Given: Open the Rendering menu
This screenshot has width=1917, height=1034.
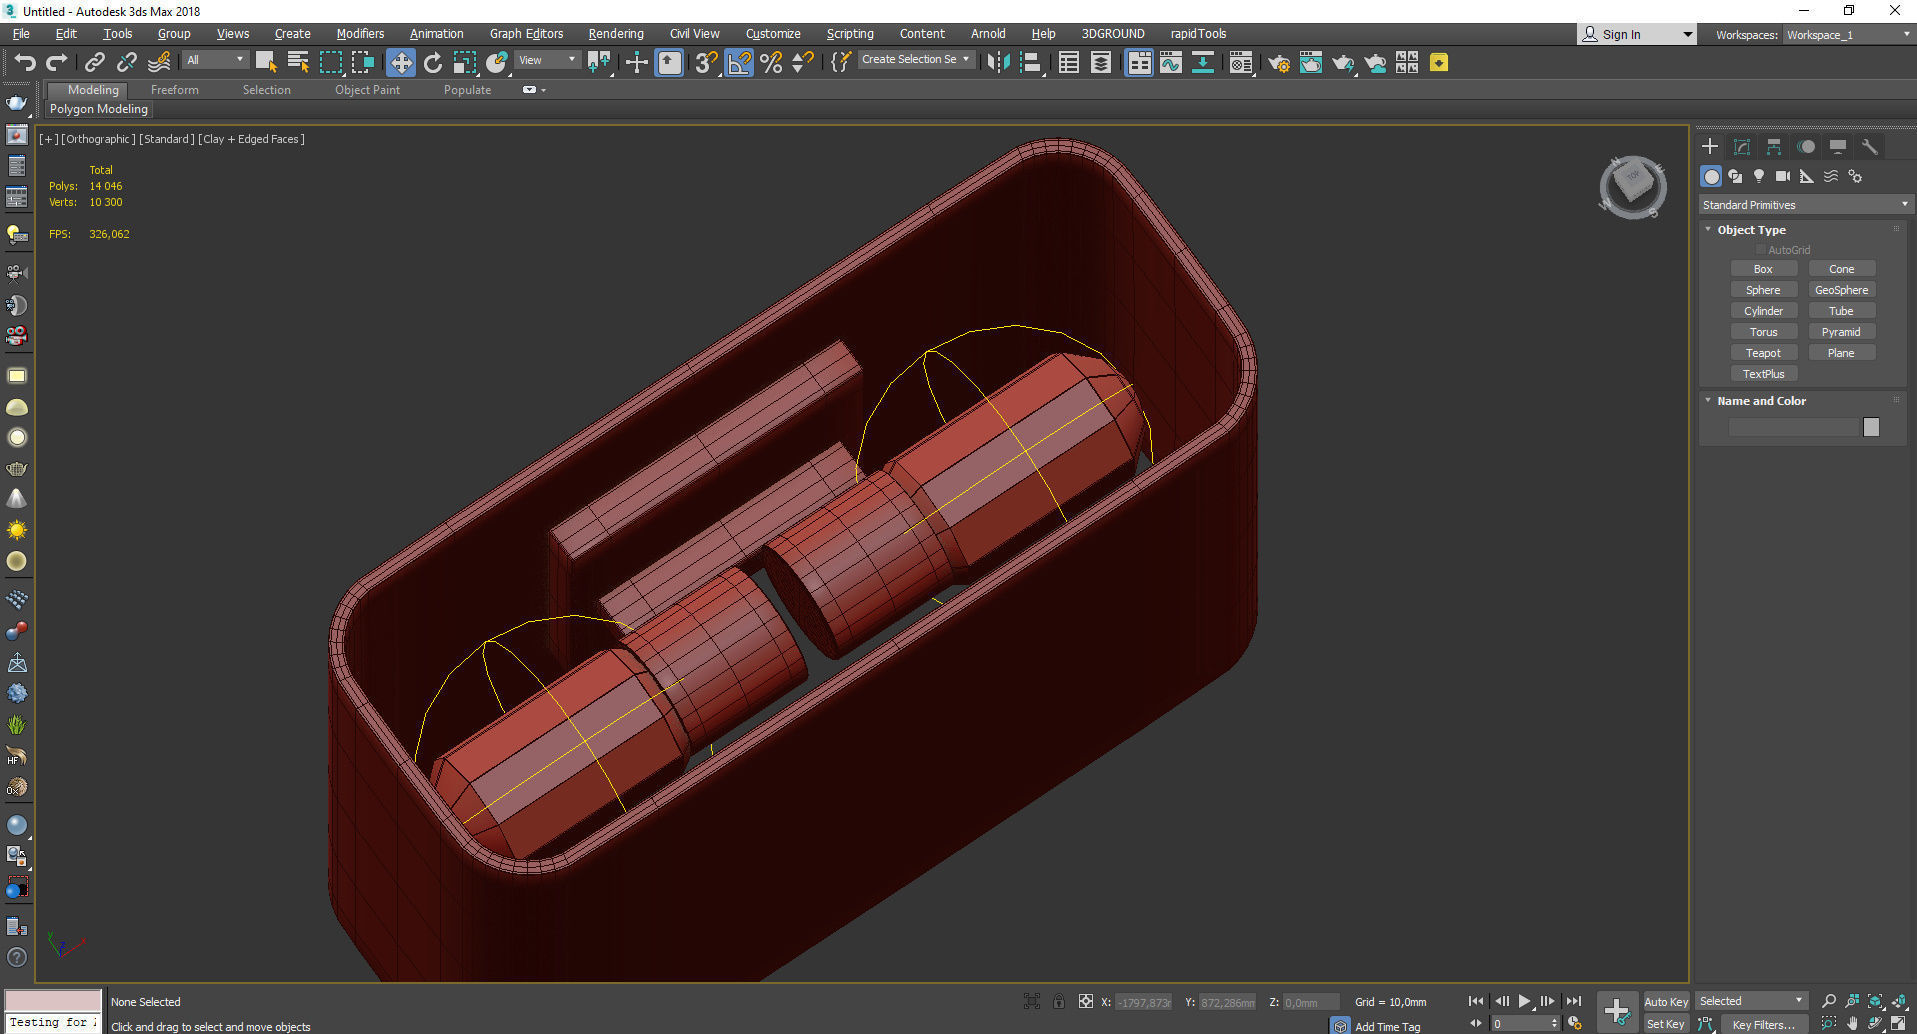Looking at the screenshot, I should [x=616, y=34].
